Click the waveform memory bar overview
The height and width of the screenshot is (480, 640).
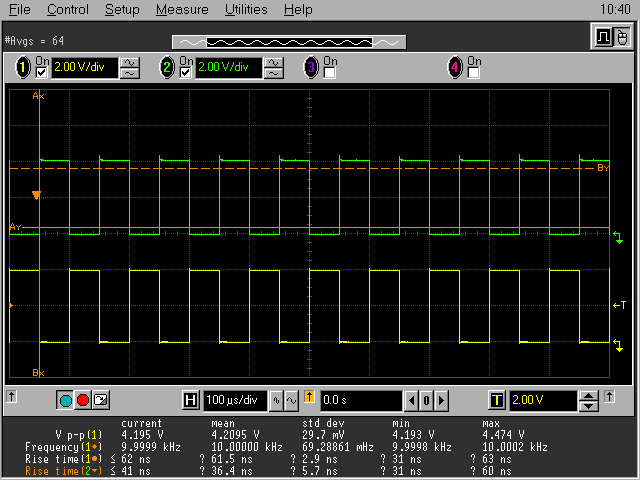(x=290, y=42)
